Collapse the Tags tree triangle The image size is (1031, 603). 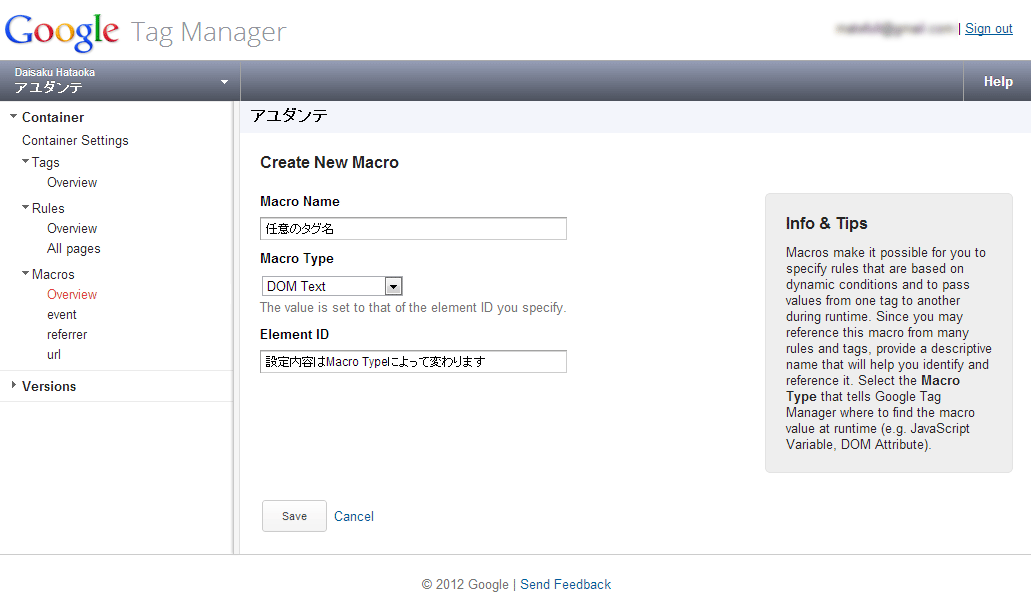[x=25, y=161]
